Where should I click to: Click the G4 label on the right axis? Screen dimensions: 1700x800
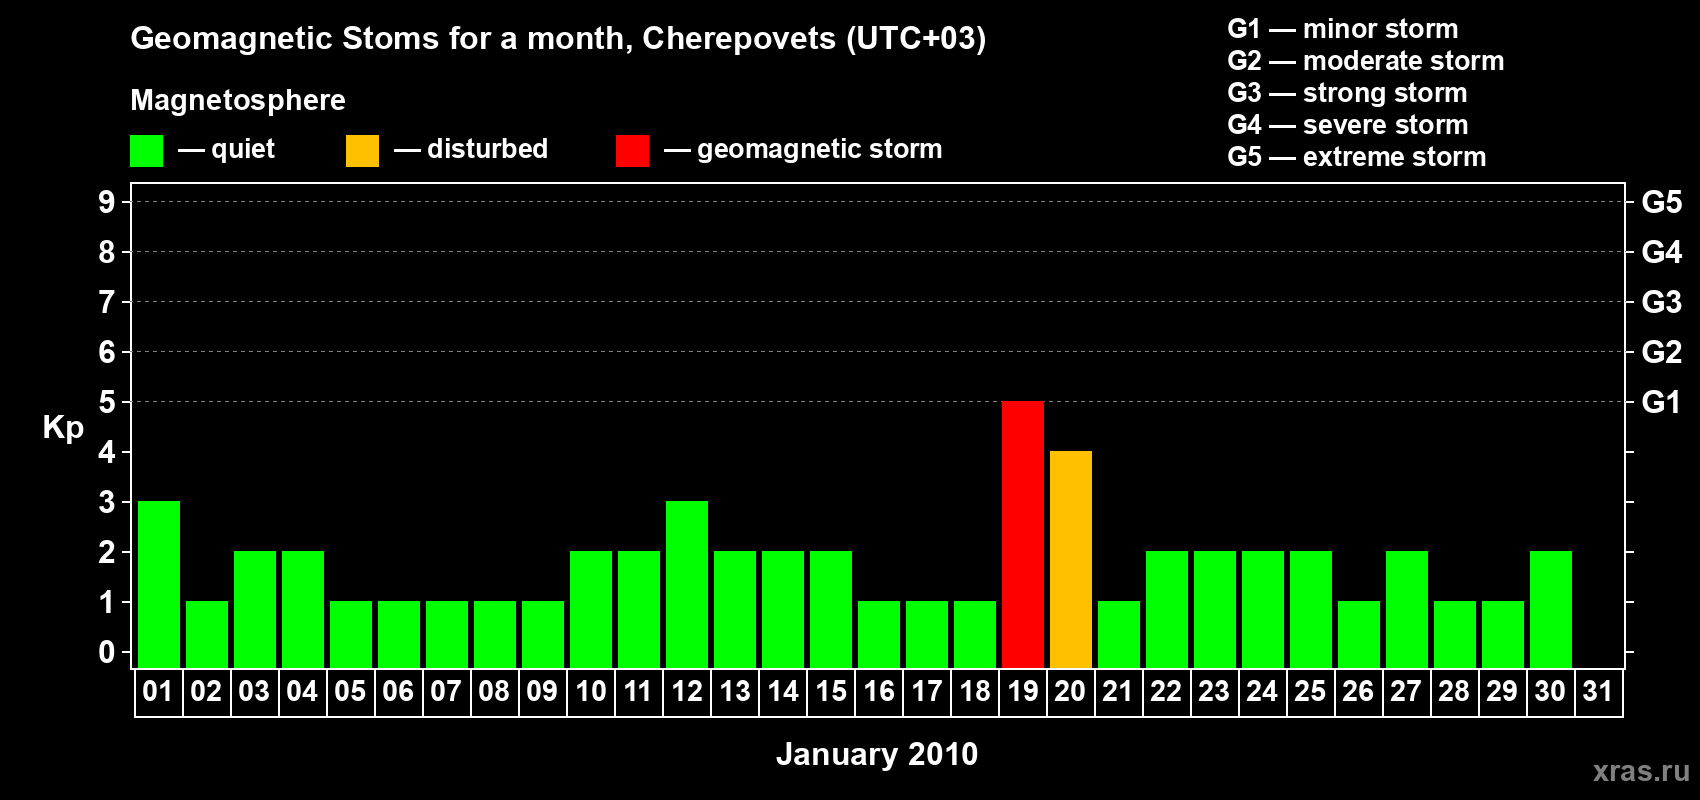(1662, 252)
